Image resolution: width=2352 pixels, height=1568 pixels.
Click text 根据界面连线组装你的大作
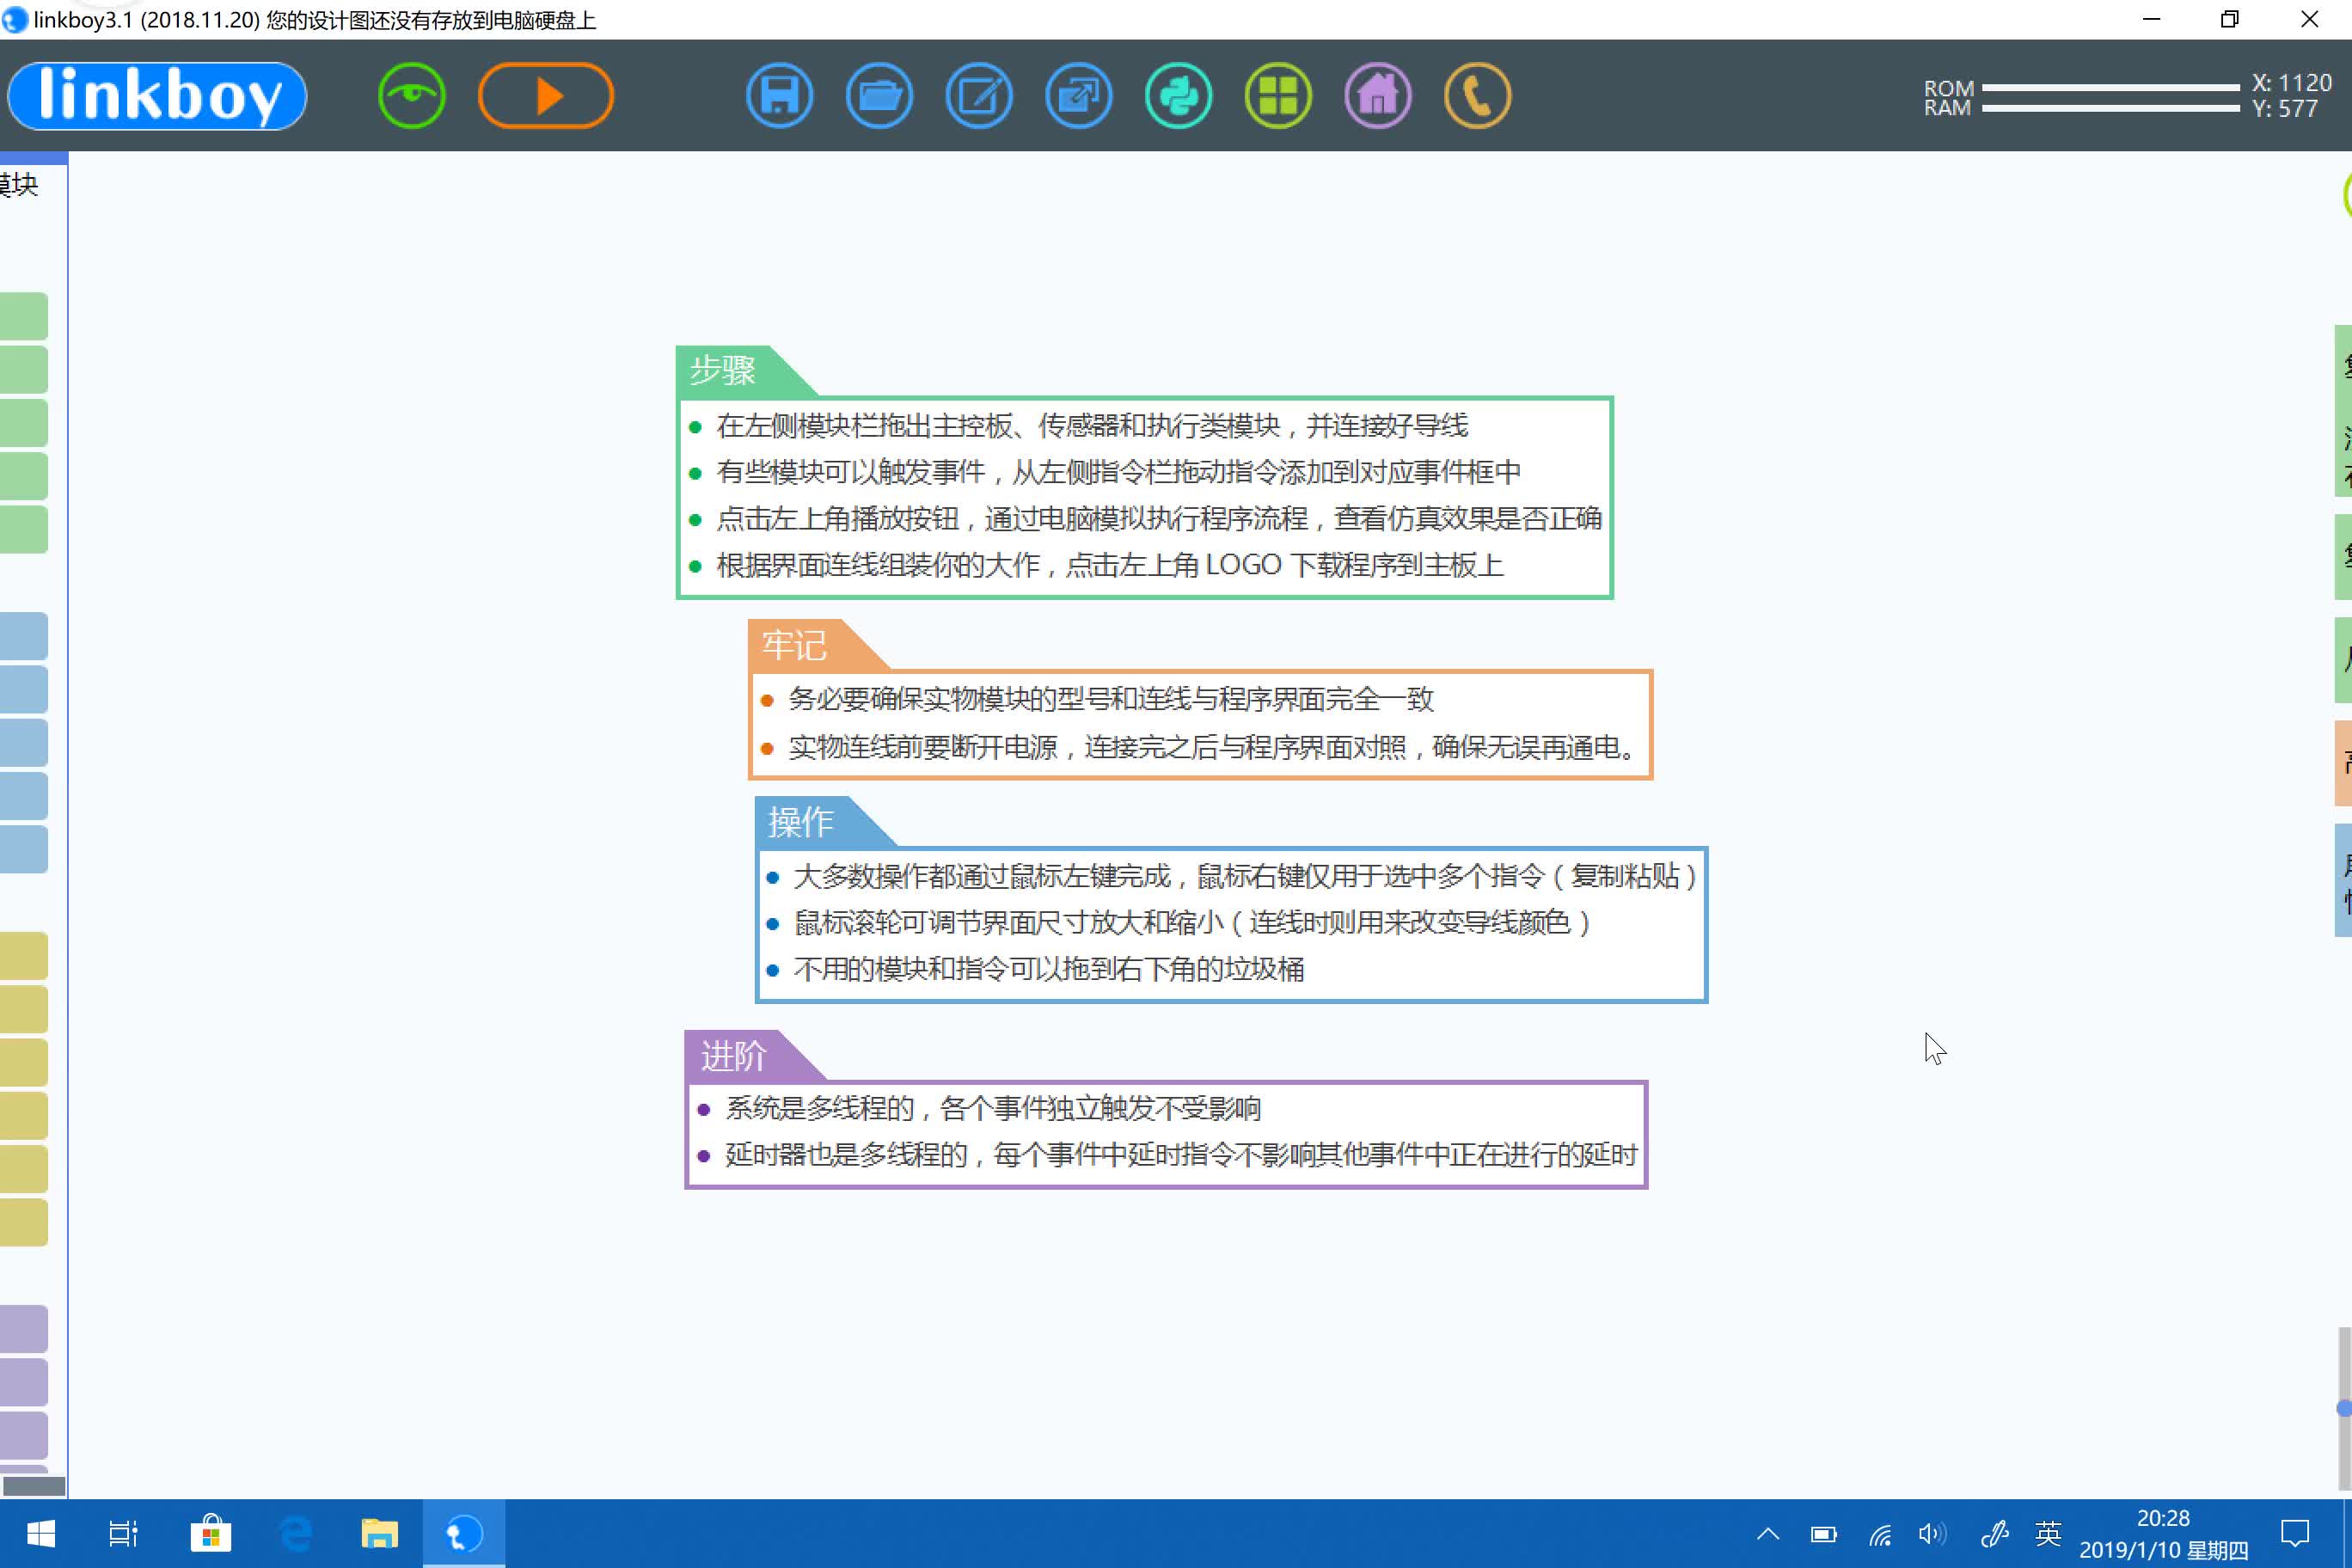tap(878, 565)
